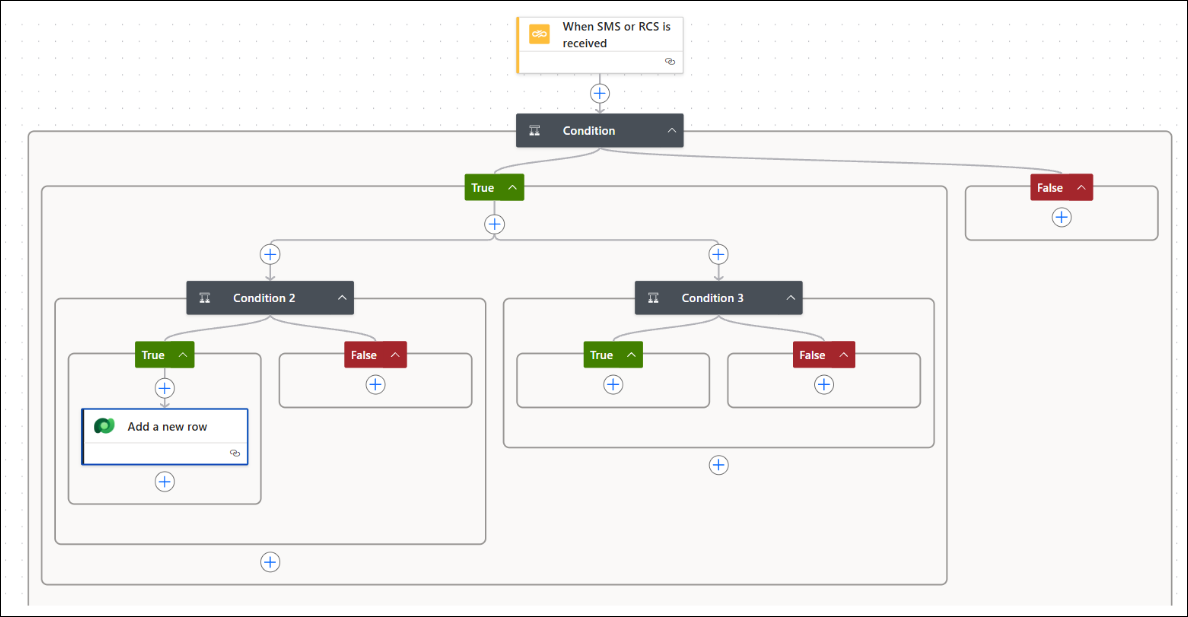Collapse True branch of Condition 2

[183, 355]
